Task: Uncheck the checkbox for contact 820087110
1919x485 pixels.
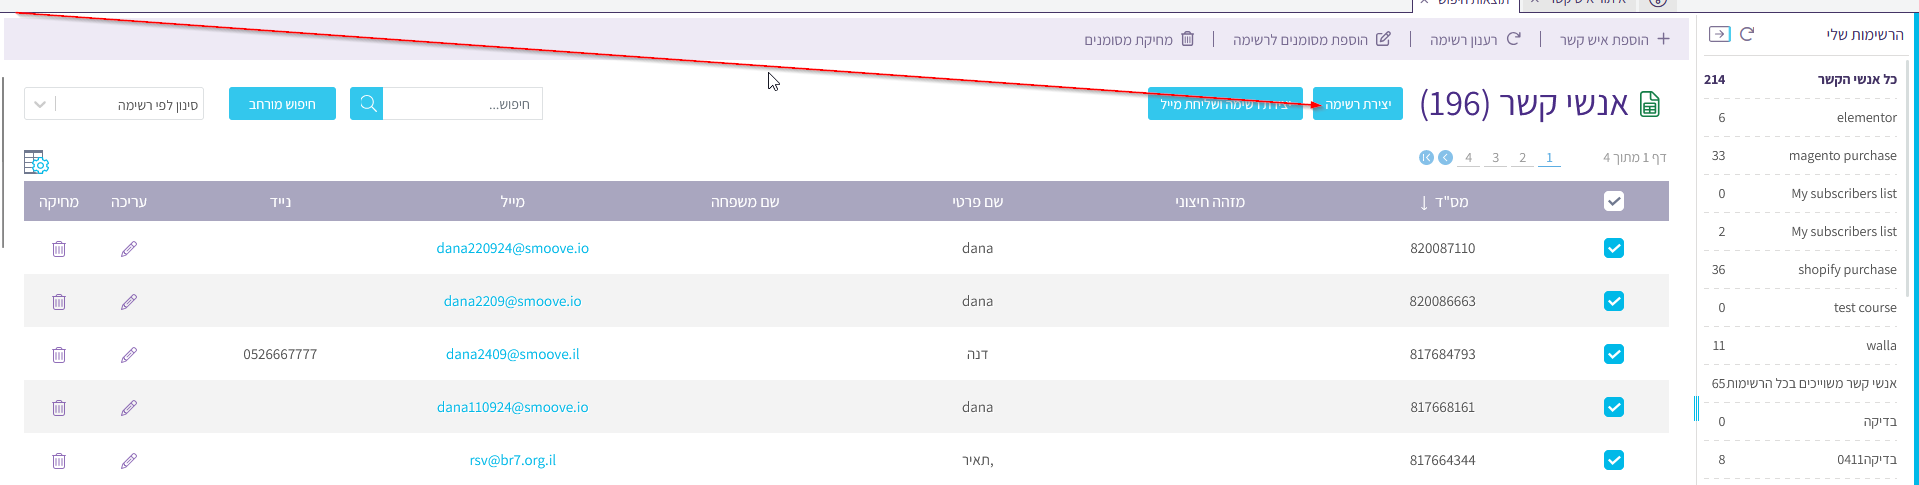Action: click(x=1613, y=248)
